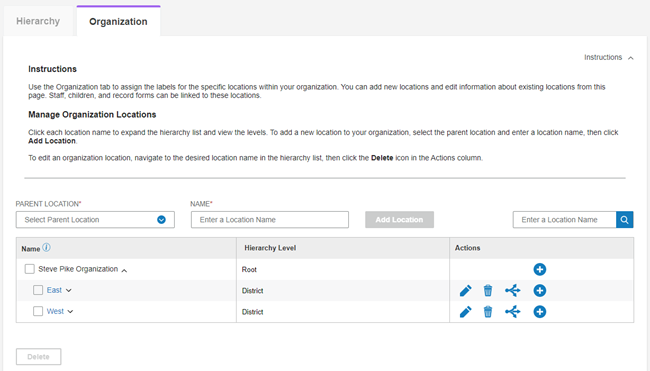Screen dimensions: 650x371
Task: Switch to the Hierarchy tab
Action: [38, 21]
